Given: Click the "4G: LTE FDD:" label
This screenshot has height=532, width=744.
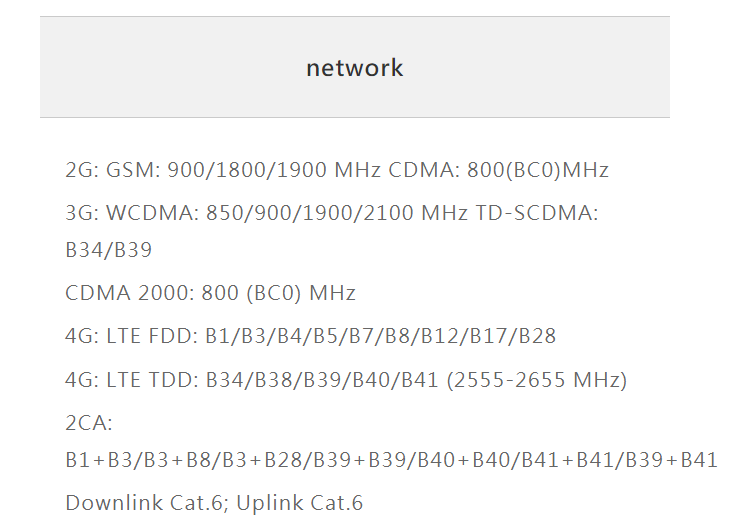Looking at the screenshot, I should coord(130,337).
